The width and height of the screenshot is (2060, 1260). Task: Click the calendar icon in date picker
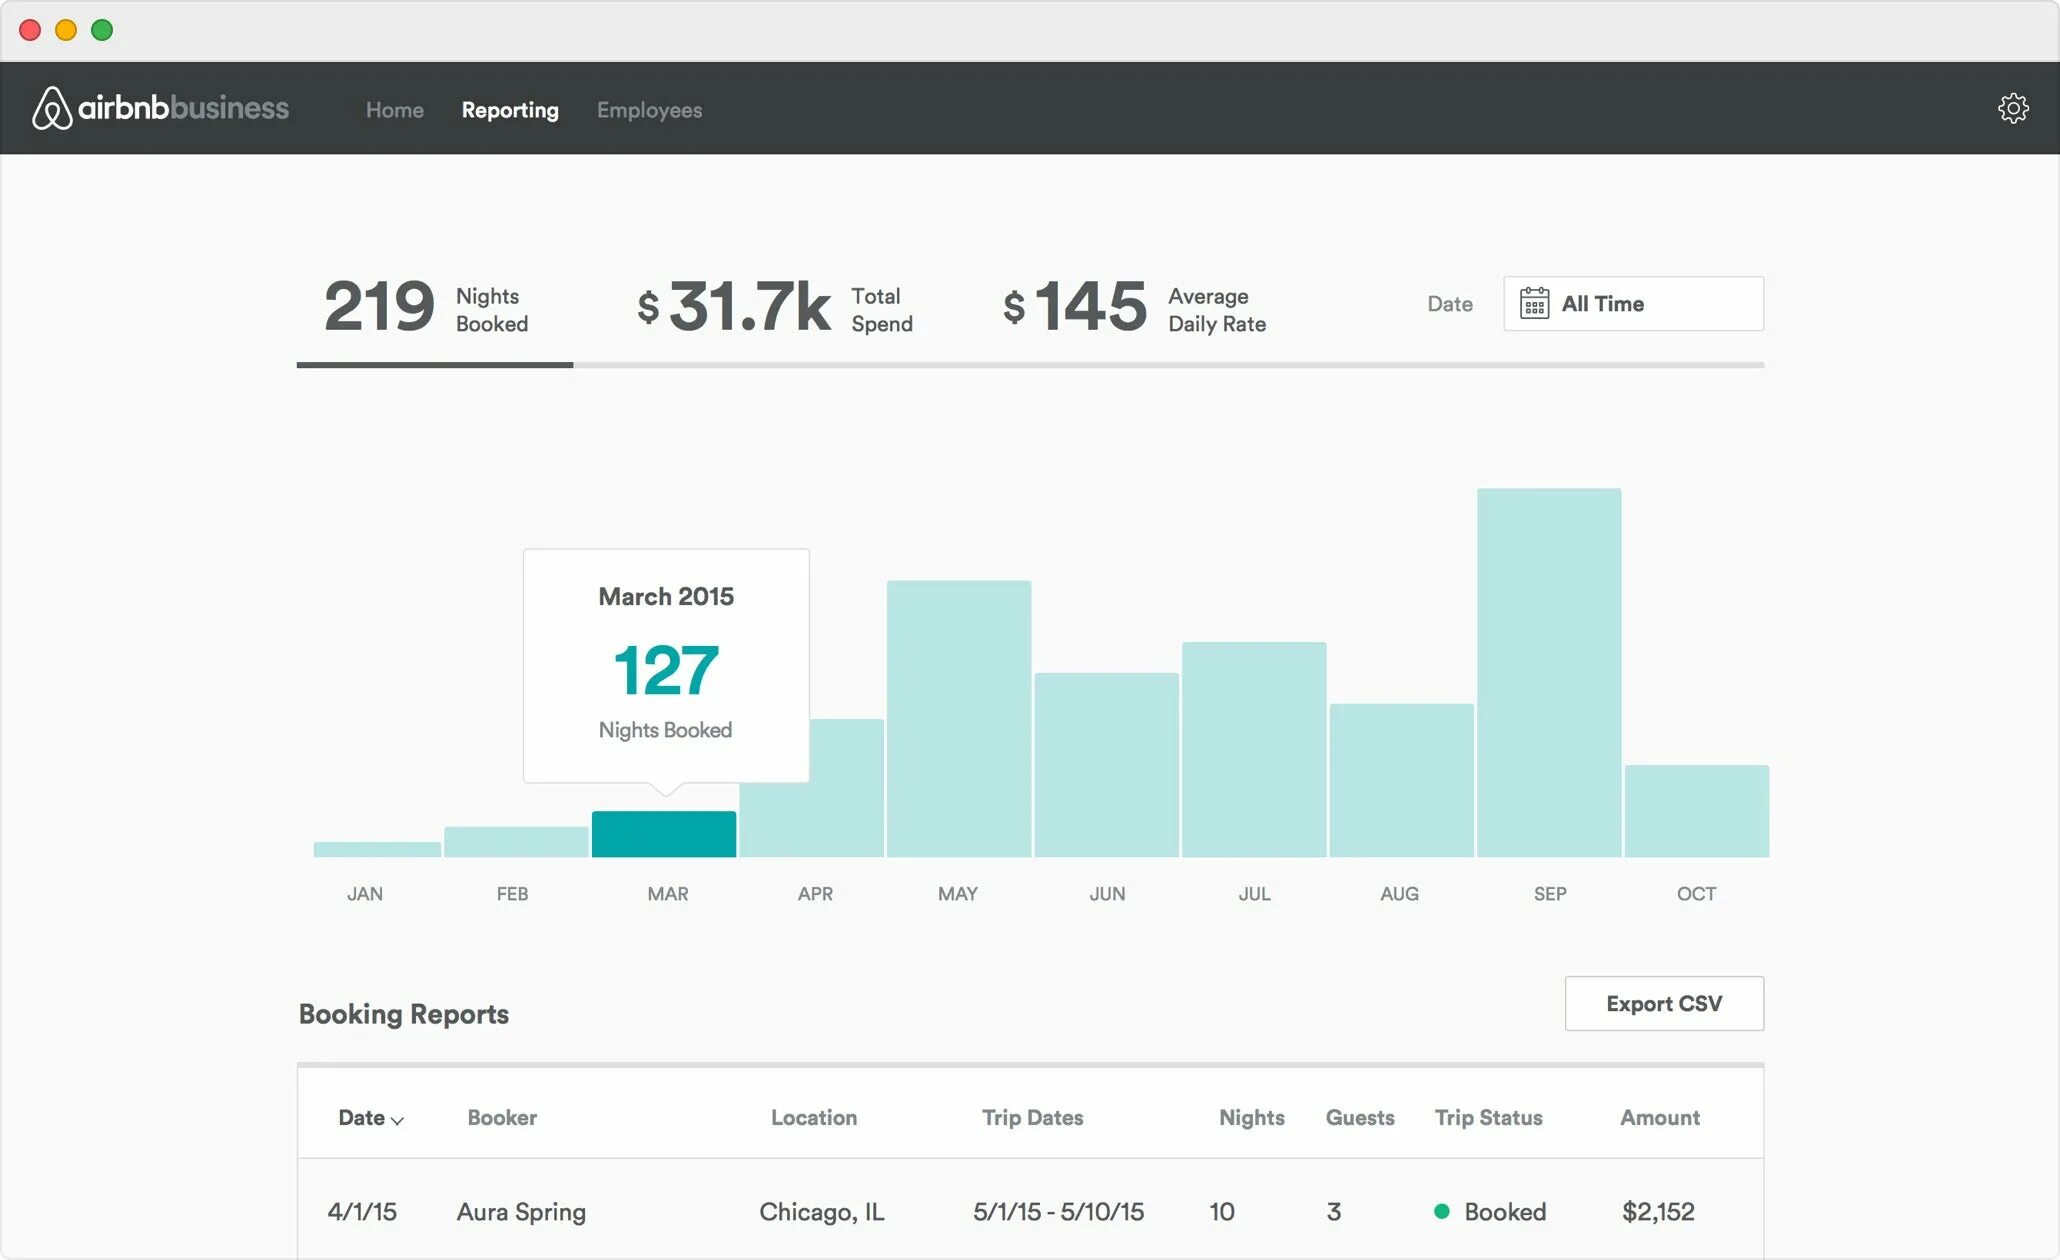pyautogui.click(x=1533, y=304)
